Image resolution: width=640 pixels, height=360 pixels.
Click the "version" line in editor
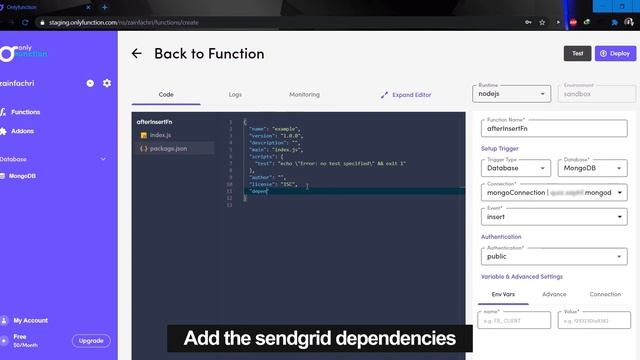(276, 136)
